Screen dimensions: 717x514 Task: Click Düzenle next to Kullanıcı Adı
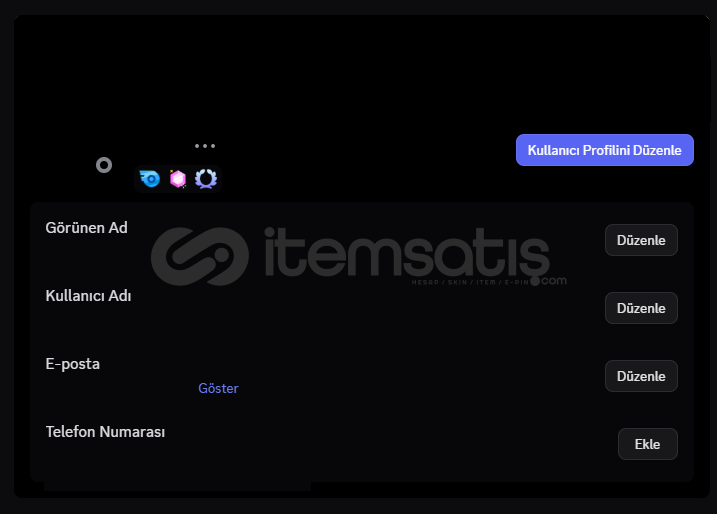point(641,308)
